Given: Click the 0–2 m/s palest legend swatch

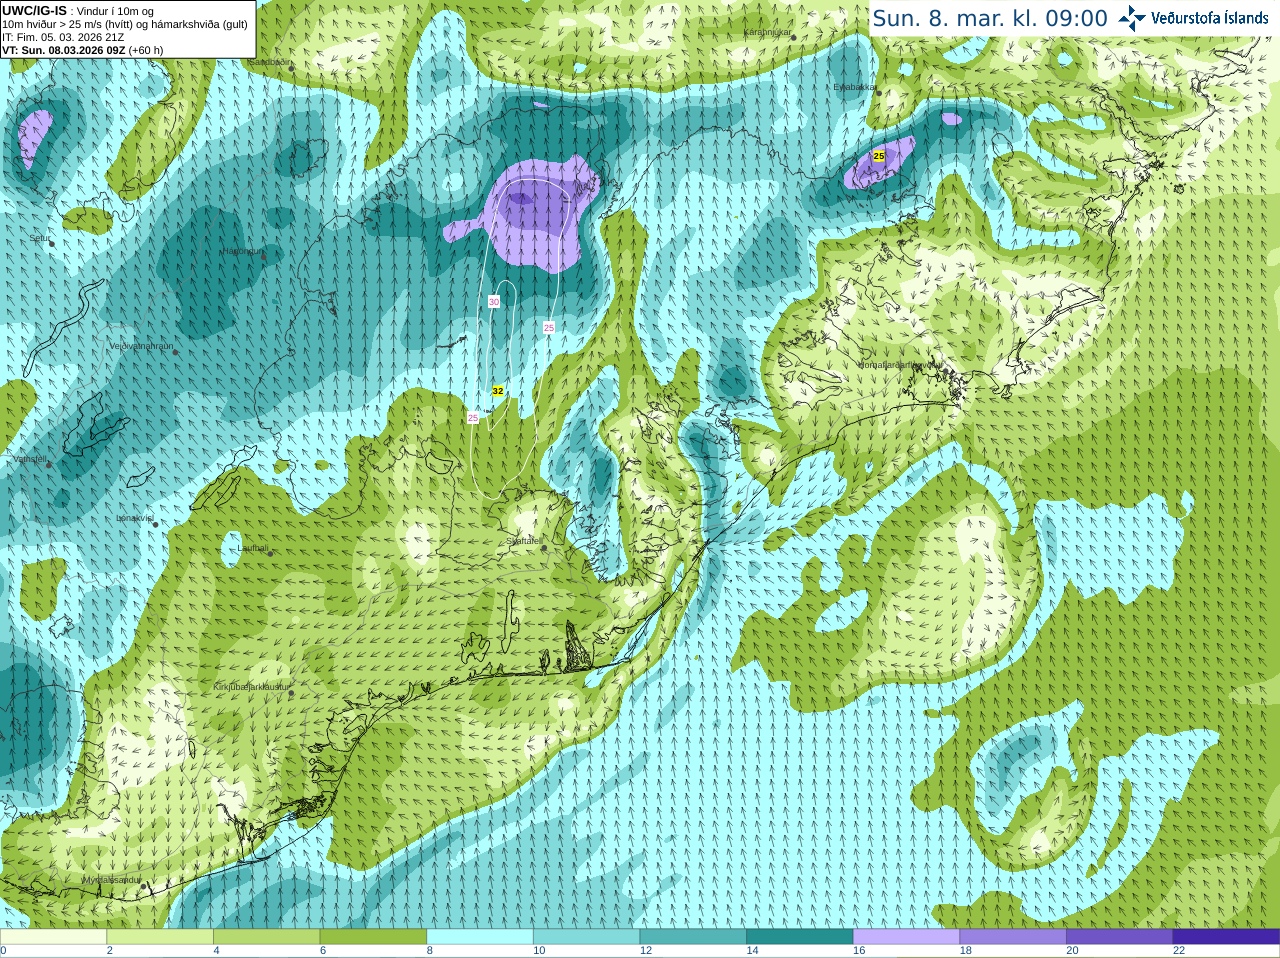Looking at the screenshot, I should 53,937.
